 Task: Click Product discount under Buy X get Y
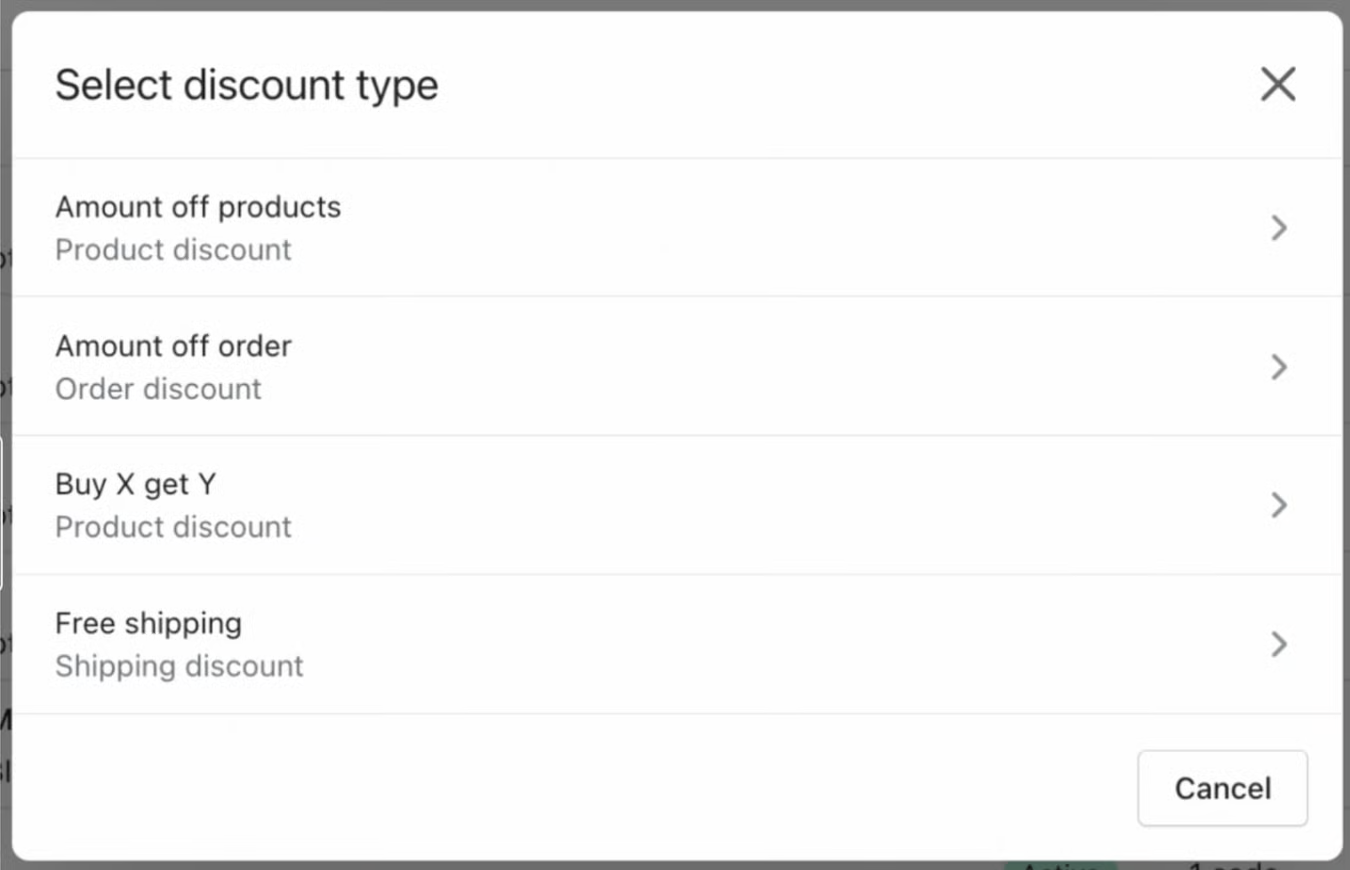(x=173, y=527)
